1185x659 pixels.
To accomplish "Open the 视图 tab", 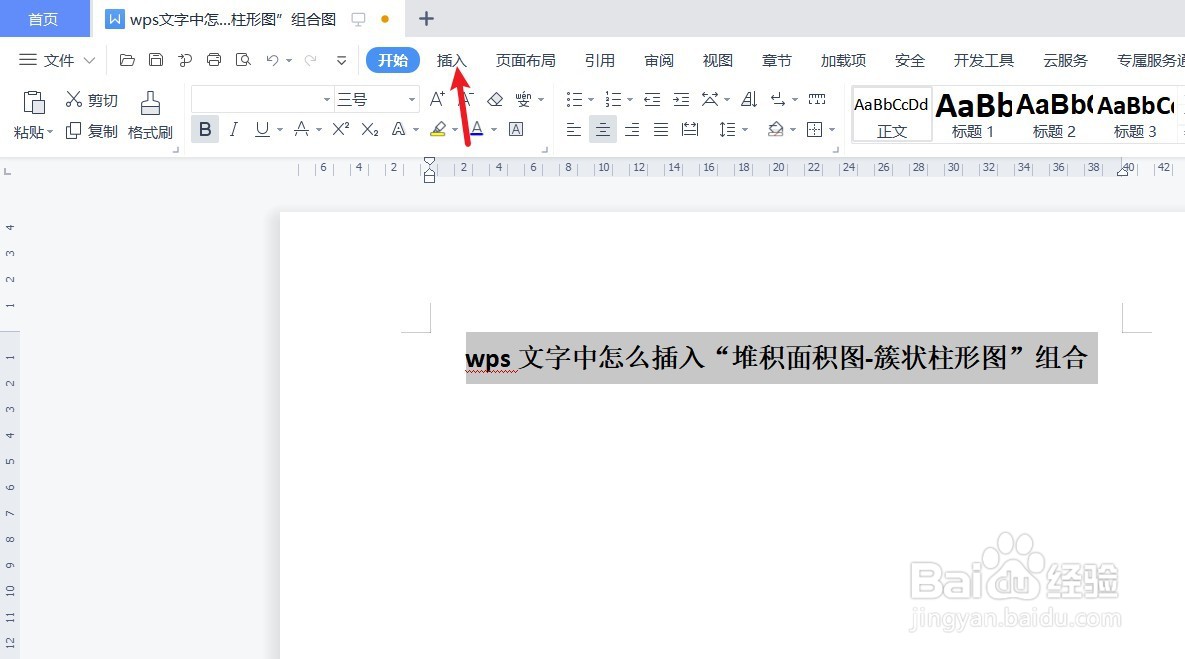I will [x=717, y=60].
